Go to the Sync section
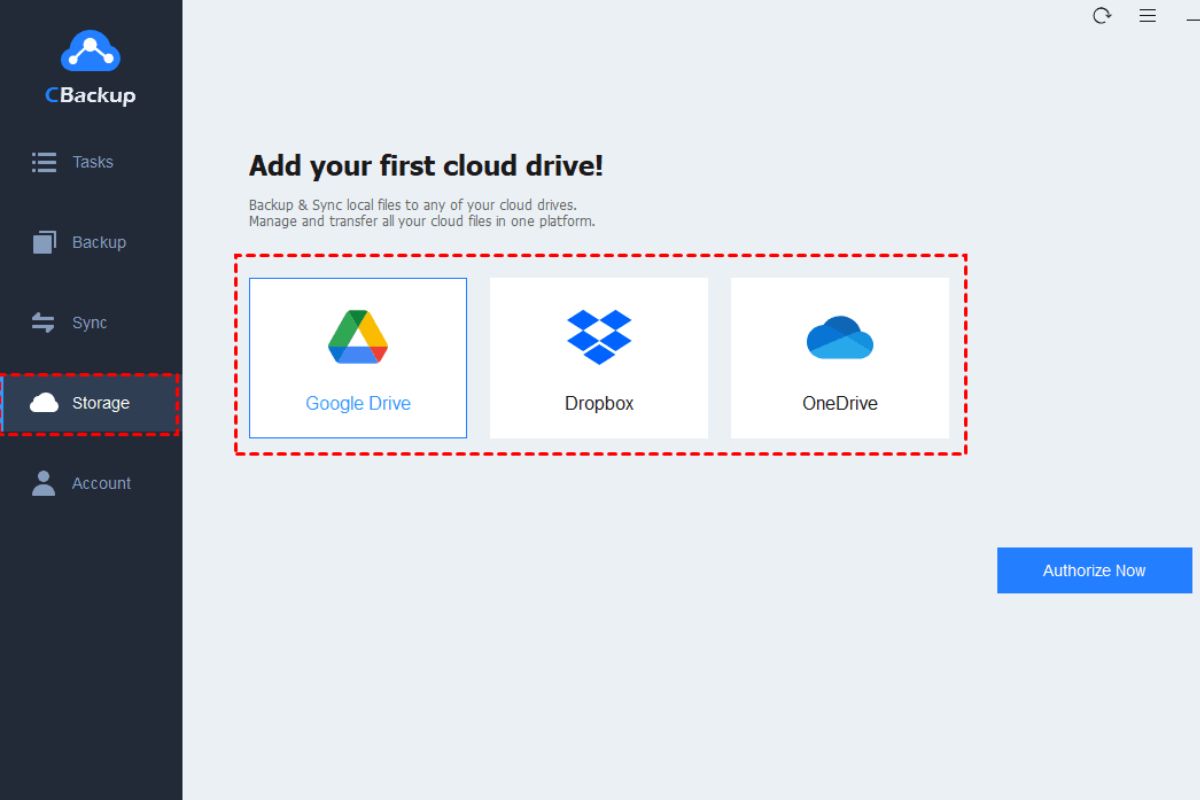1200x800 pixels. pos(91,323)
